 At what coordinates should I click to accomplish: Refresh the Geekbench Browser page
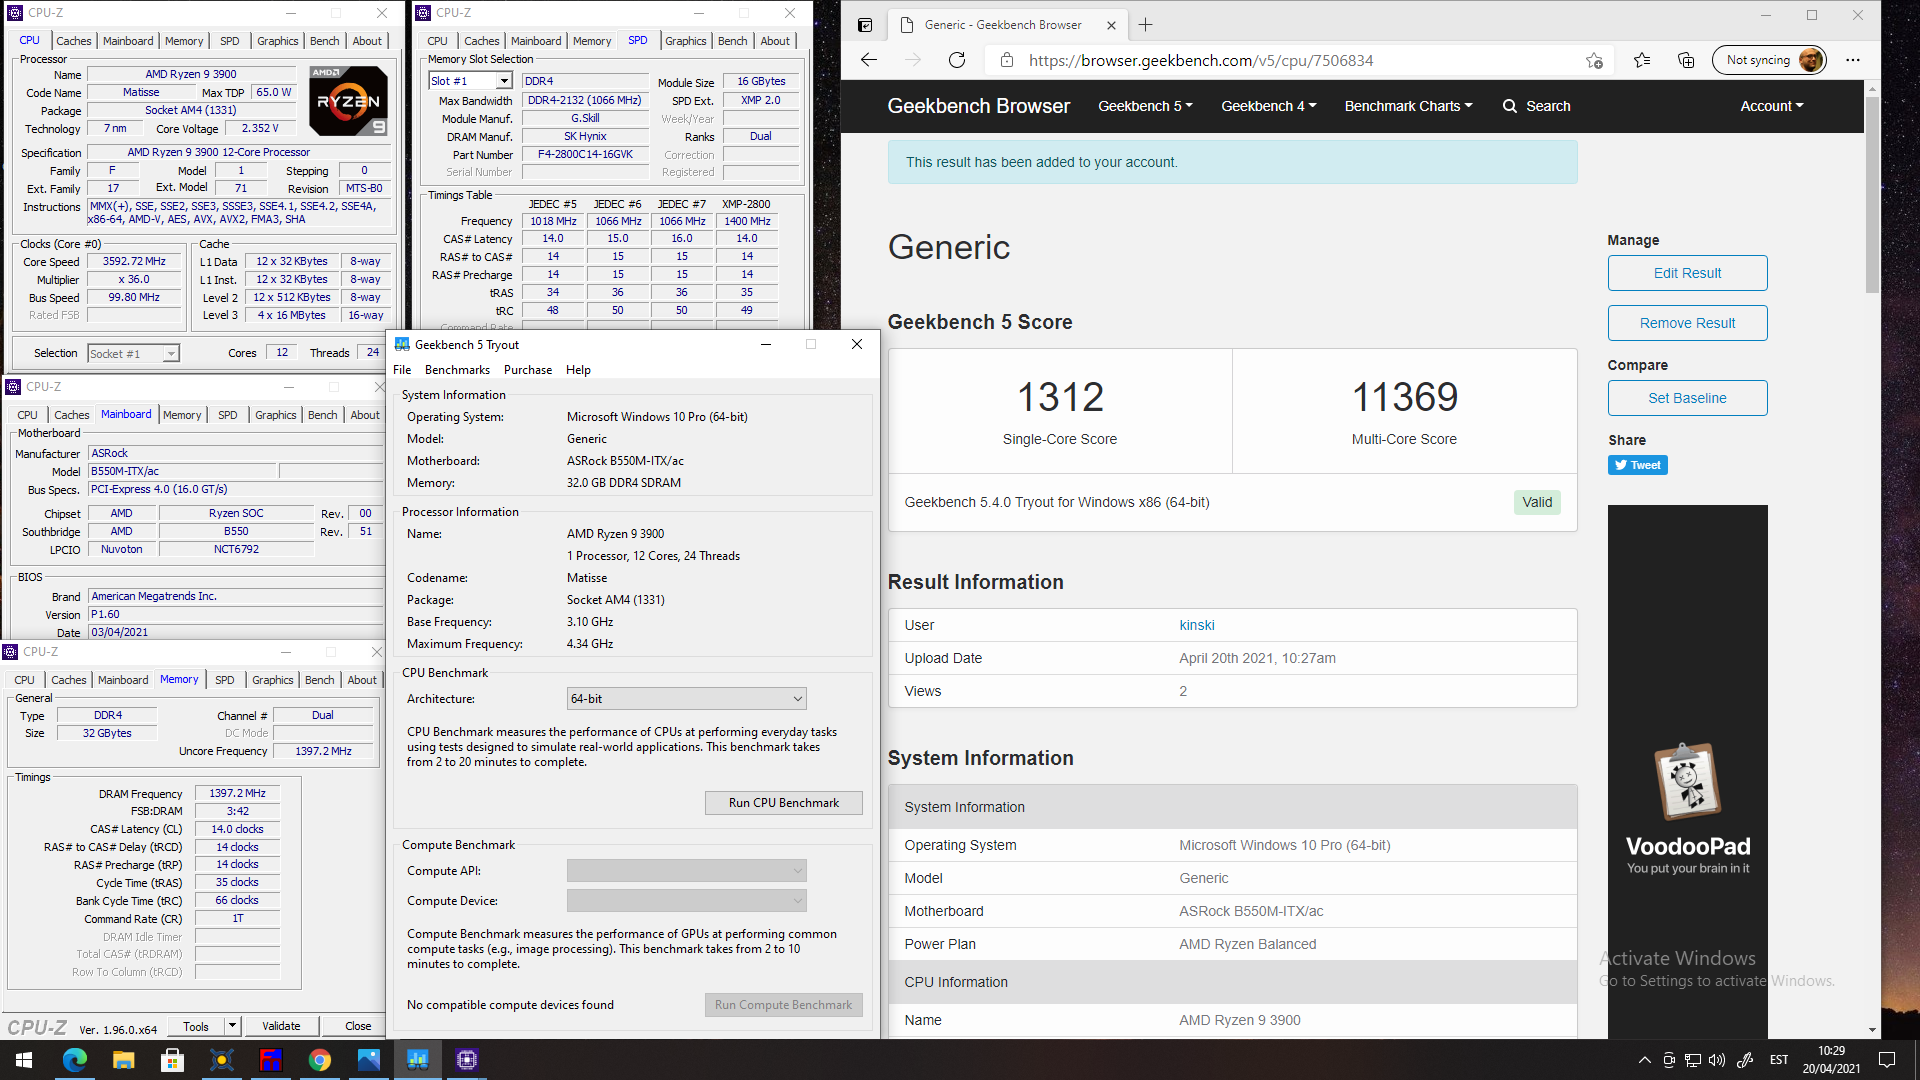957,60
